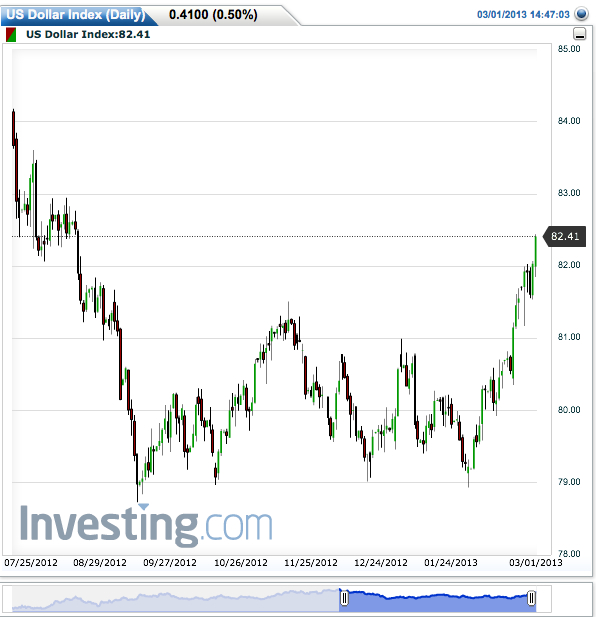Screen dimensions: 596x617
Task: Select the US Dollar Index (Daily) tab
Action: (76, 15)
